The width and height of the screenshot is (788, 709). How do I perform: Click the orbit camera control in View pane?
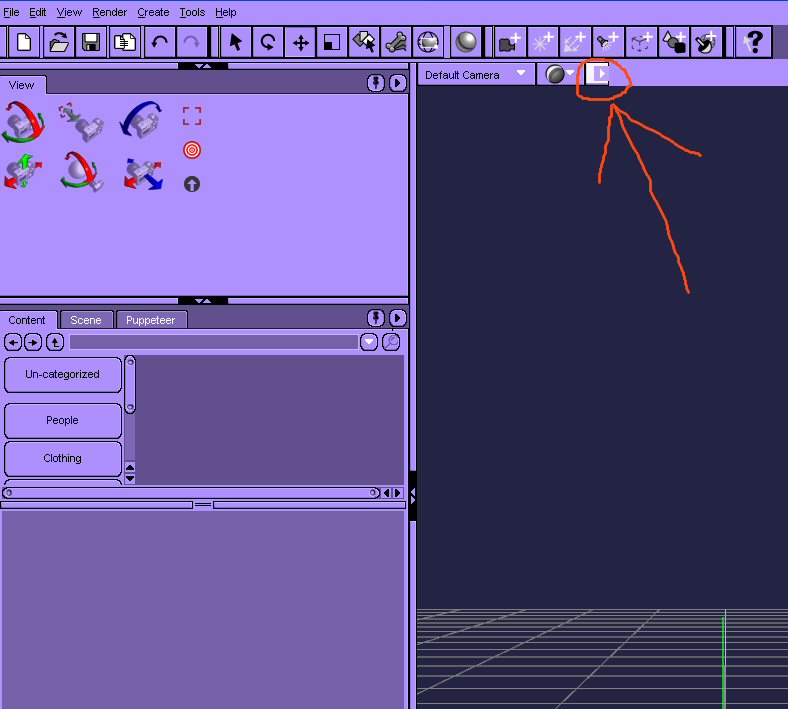[x=23, y=122]
